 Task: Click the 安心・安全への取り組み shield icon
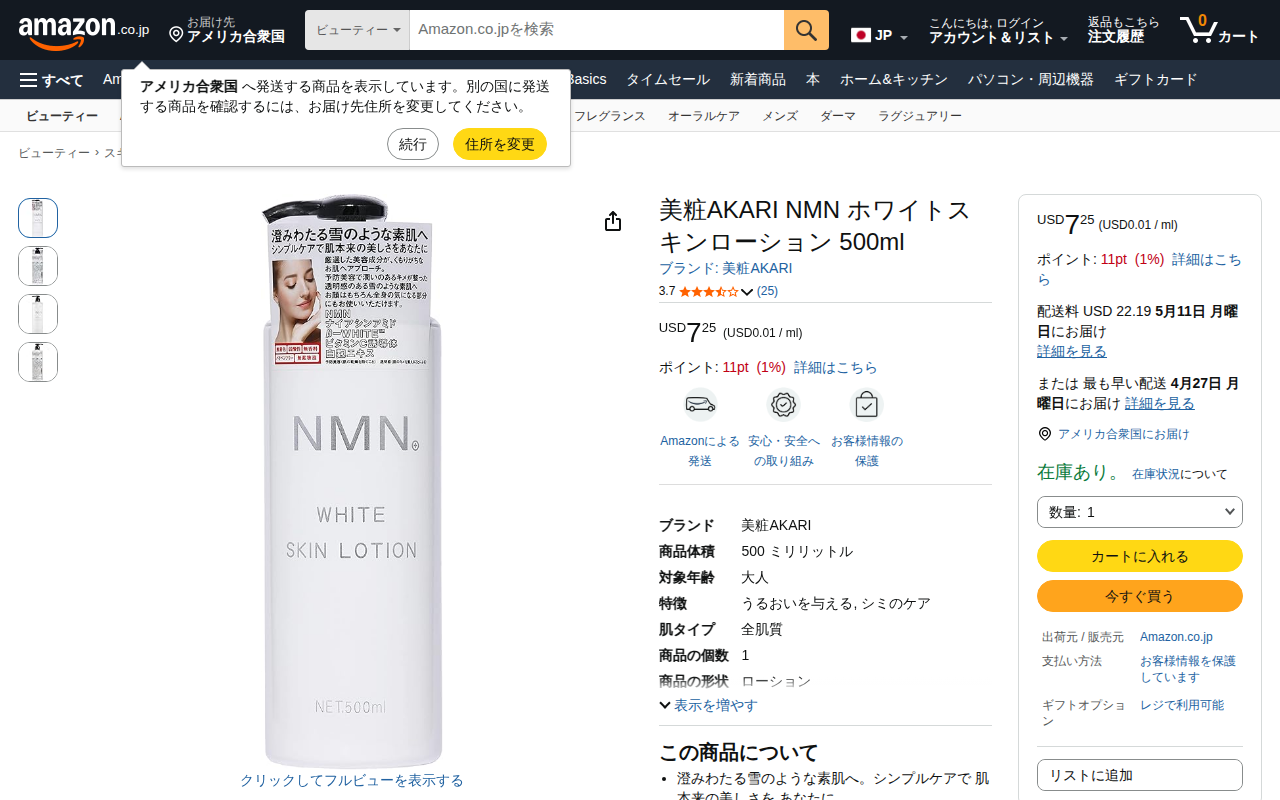(784, 405)
